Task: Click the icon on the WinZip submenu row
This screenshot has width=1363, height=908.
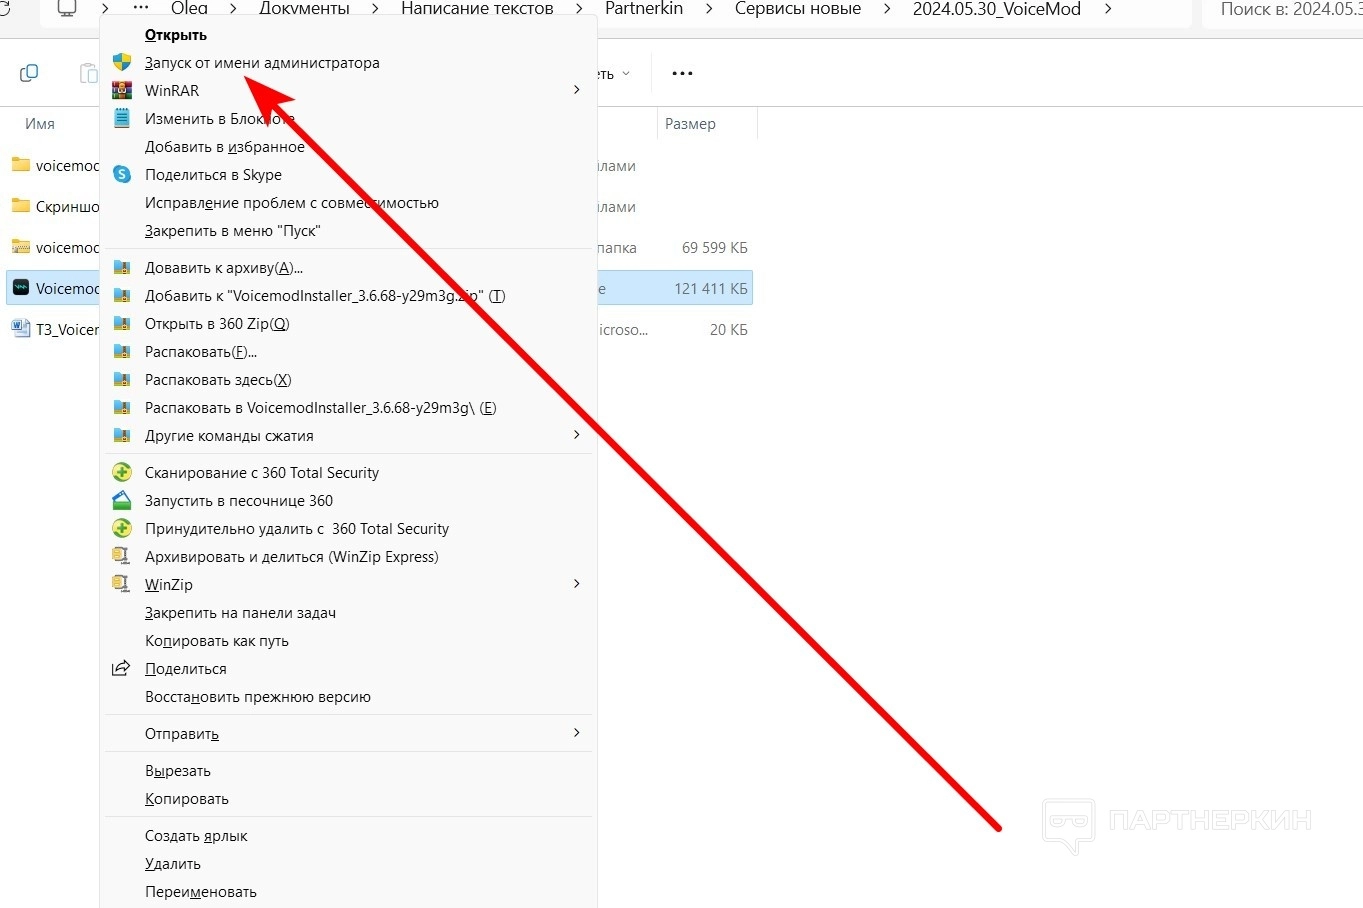Action: 122,584
